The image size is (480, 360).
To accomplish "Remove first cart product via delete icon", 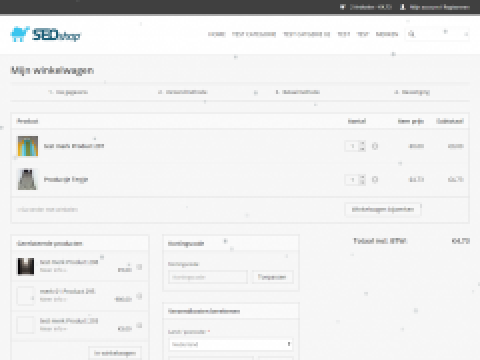I will [x=375, y=146].
